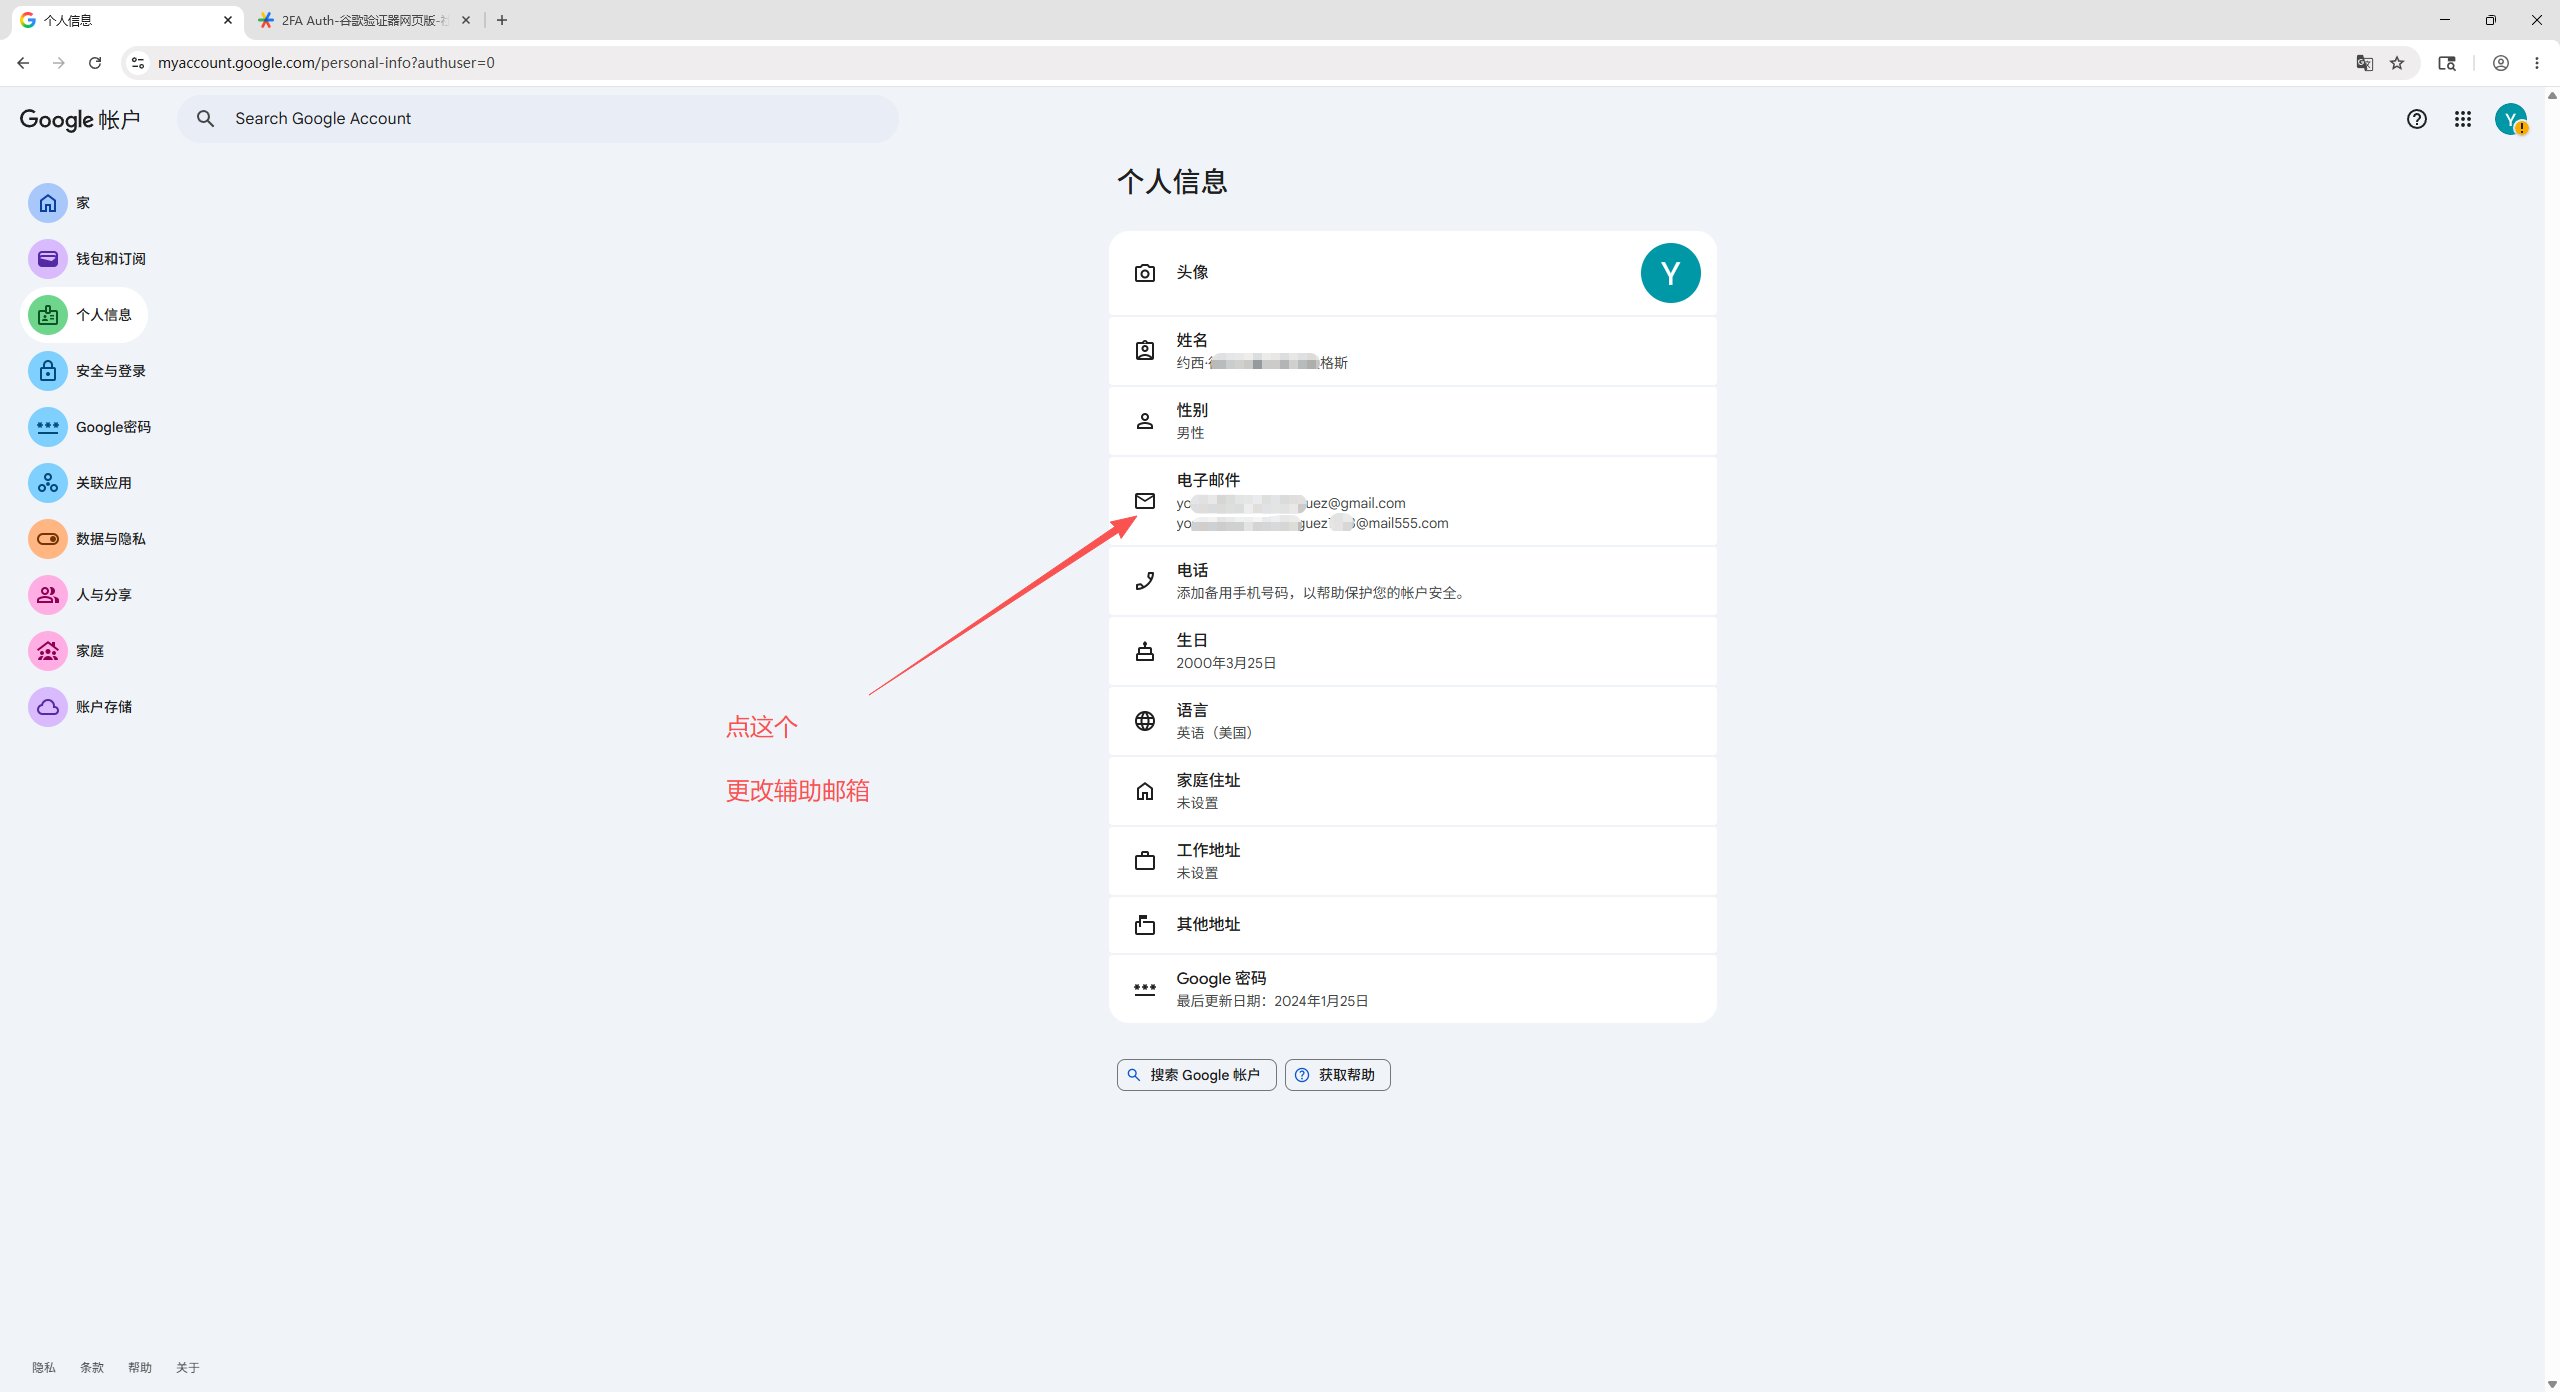Viewport: 2560px width, 1392px height.
Task: Click the camera icon for 头像
Action: pyautogui.click(x=1145, y=273)
